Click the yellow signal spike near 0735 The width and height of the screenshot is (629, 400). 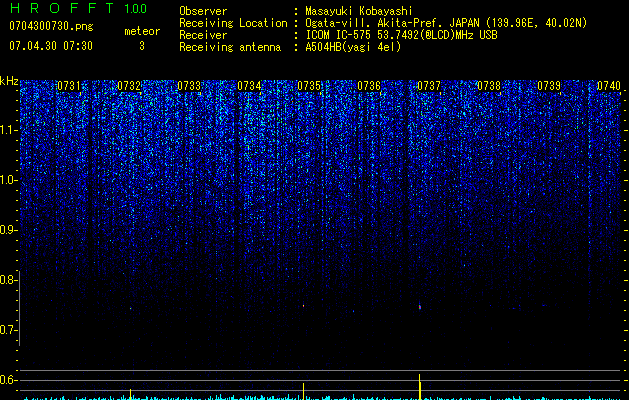point(303,391)
